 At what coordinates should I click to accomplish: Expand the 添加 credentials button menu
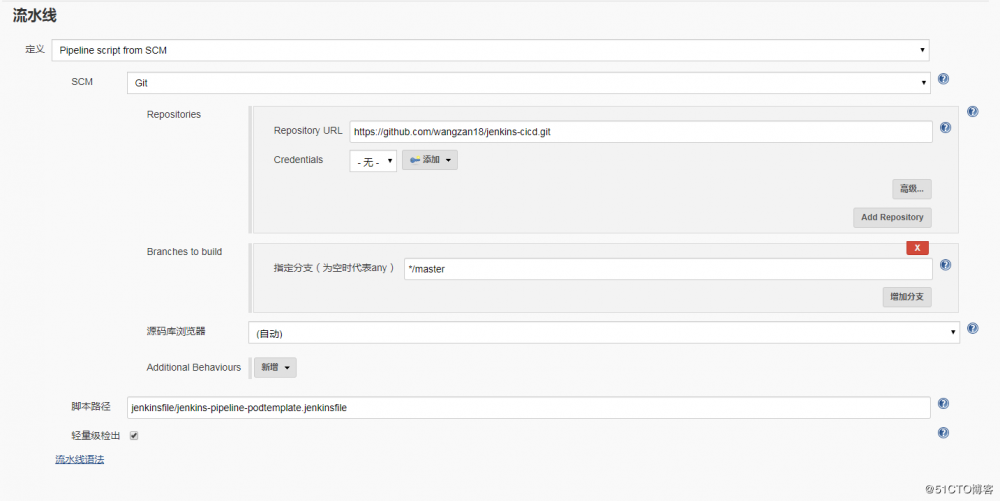pyautogui.click(x=430, y=160)
